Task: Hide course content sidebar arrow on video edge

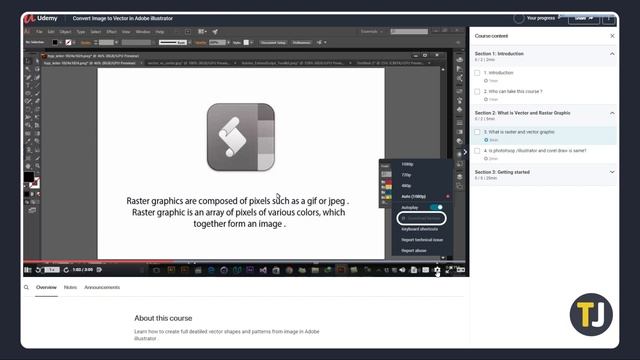Action: pyautogui.click(x=465, y=152)
